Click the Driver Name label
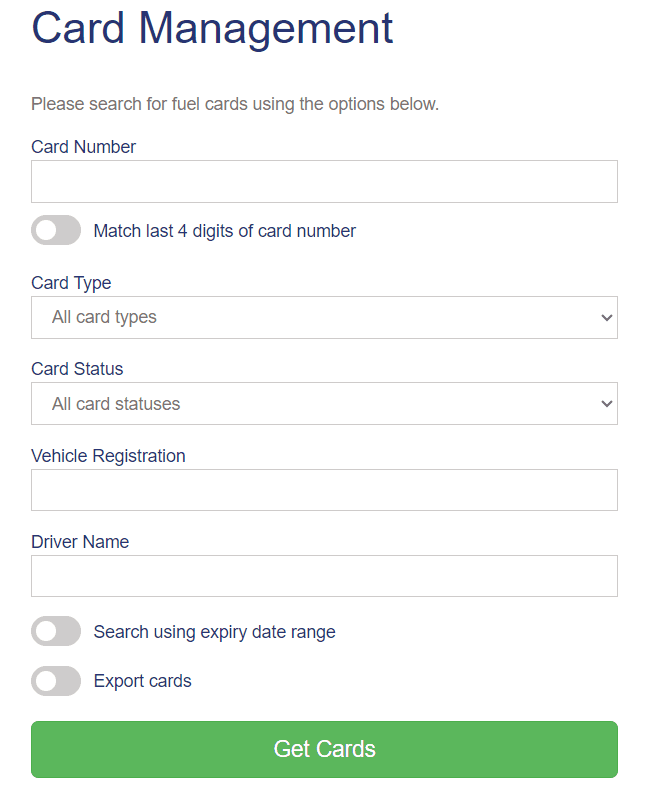Viewport: 649px width, 790px height. tap(80, 542)
